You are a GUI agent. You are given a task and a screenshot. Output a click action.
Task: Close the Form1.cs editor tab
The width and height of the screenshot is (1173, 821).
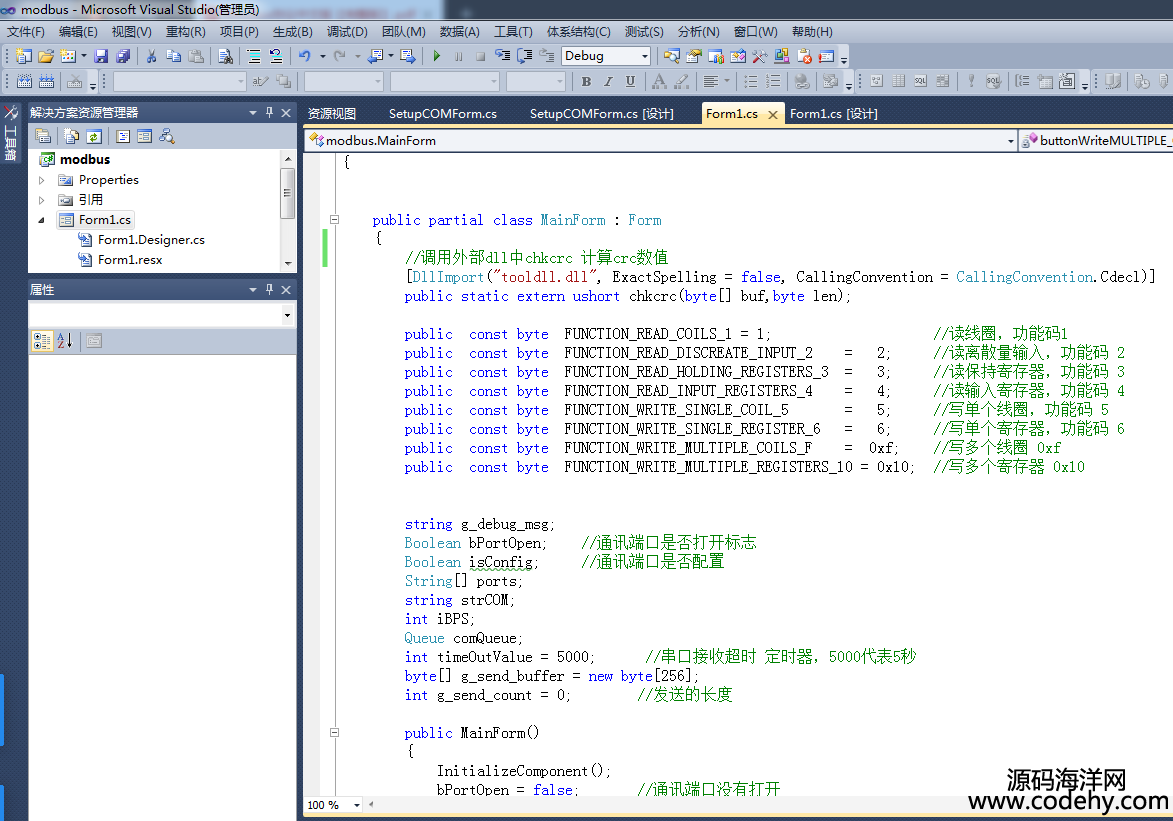tap(772, 114)
